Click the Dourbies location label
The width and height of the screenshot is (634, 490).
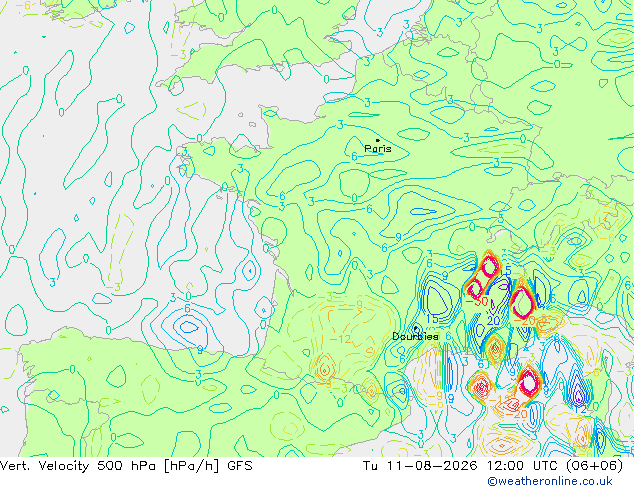point(415,336)
